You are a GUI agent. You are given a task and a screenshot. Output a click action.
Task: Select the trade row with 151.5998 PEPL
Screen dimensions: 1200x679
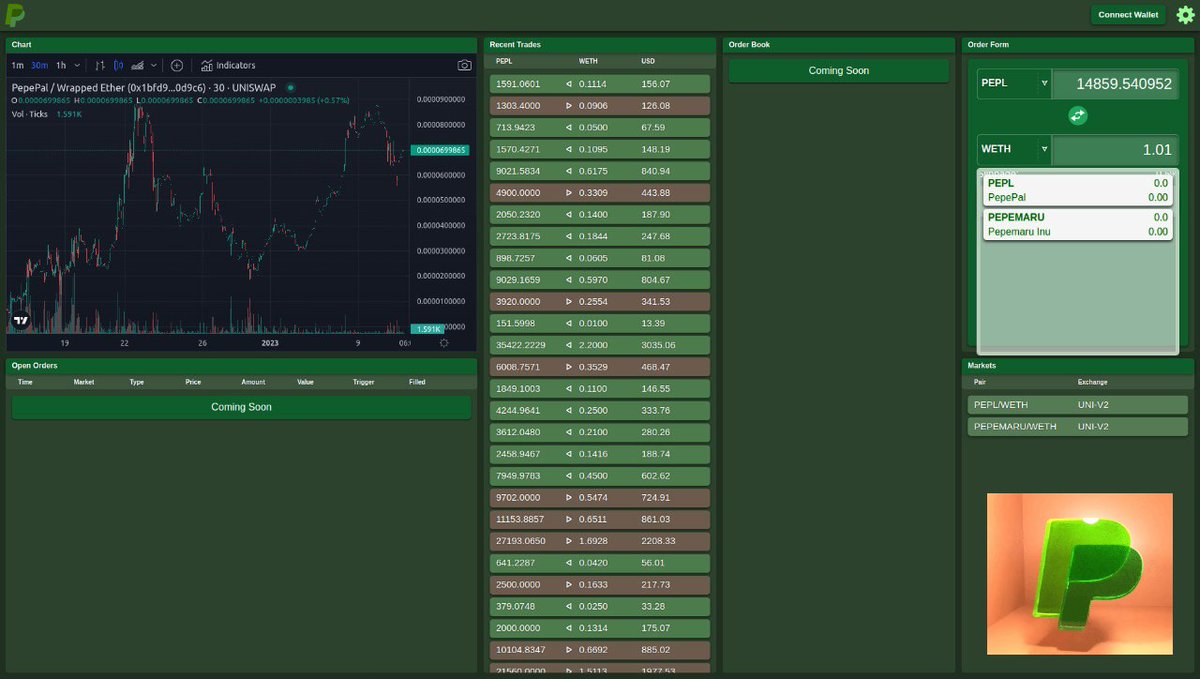[600, 323]
